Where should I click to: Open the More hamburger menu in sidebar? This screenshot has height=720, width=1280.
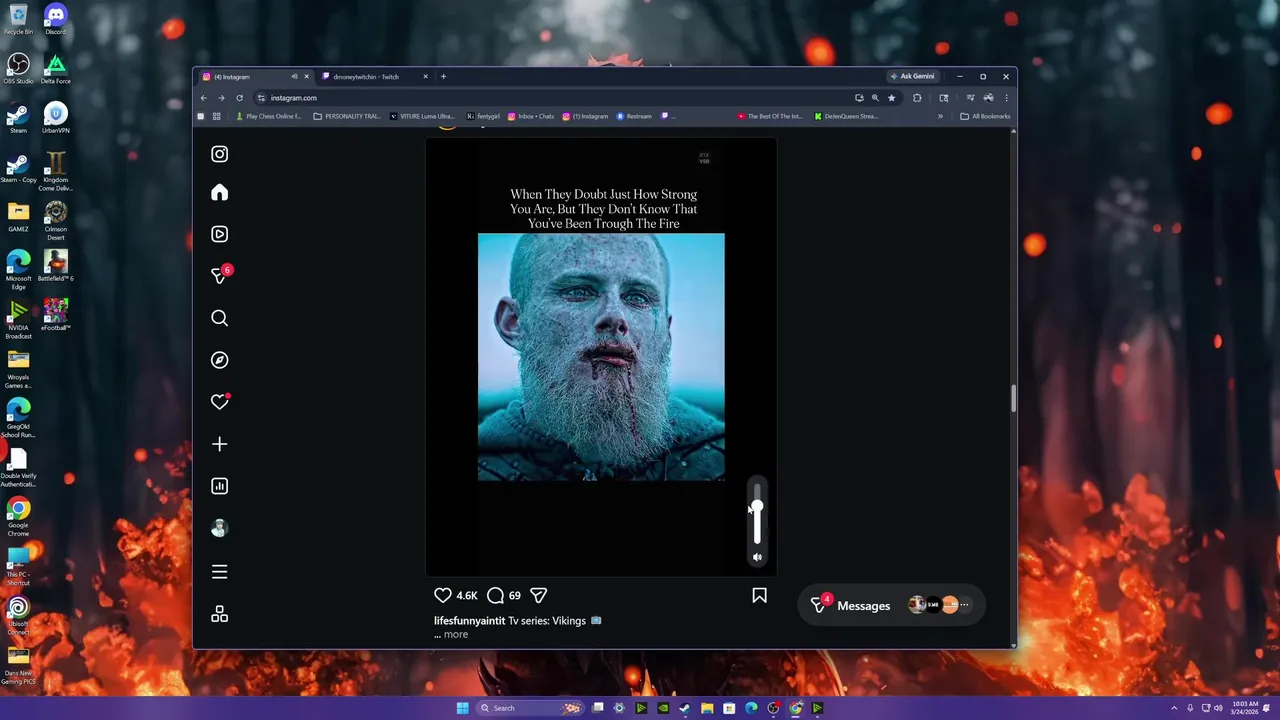point(219,572)
